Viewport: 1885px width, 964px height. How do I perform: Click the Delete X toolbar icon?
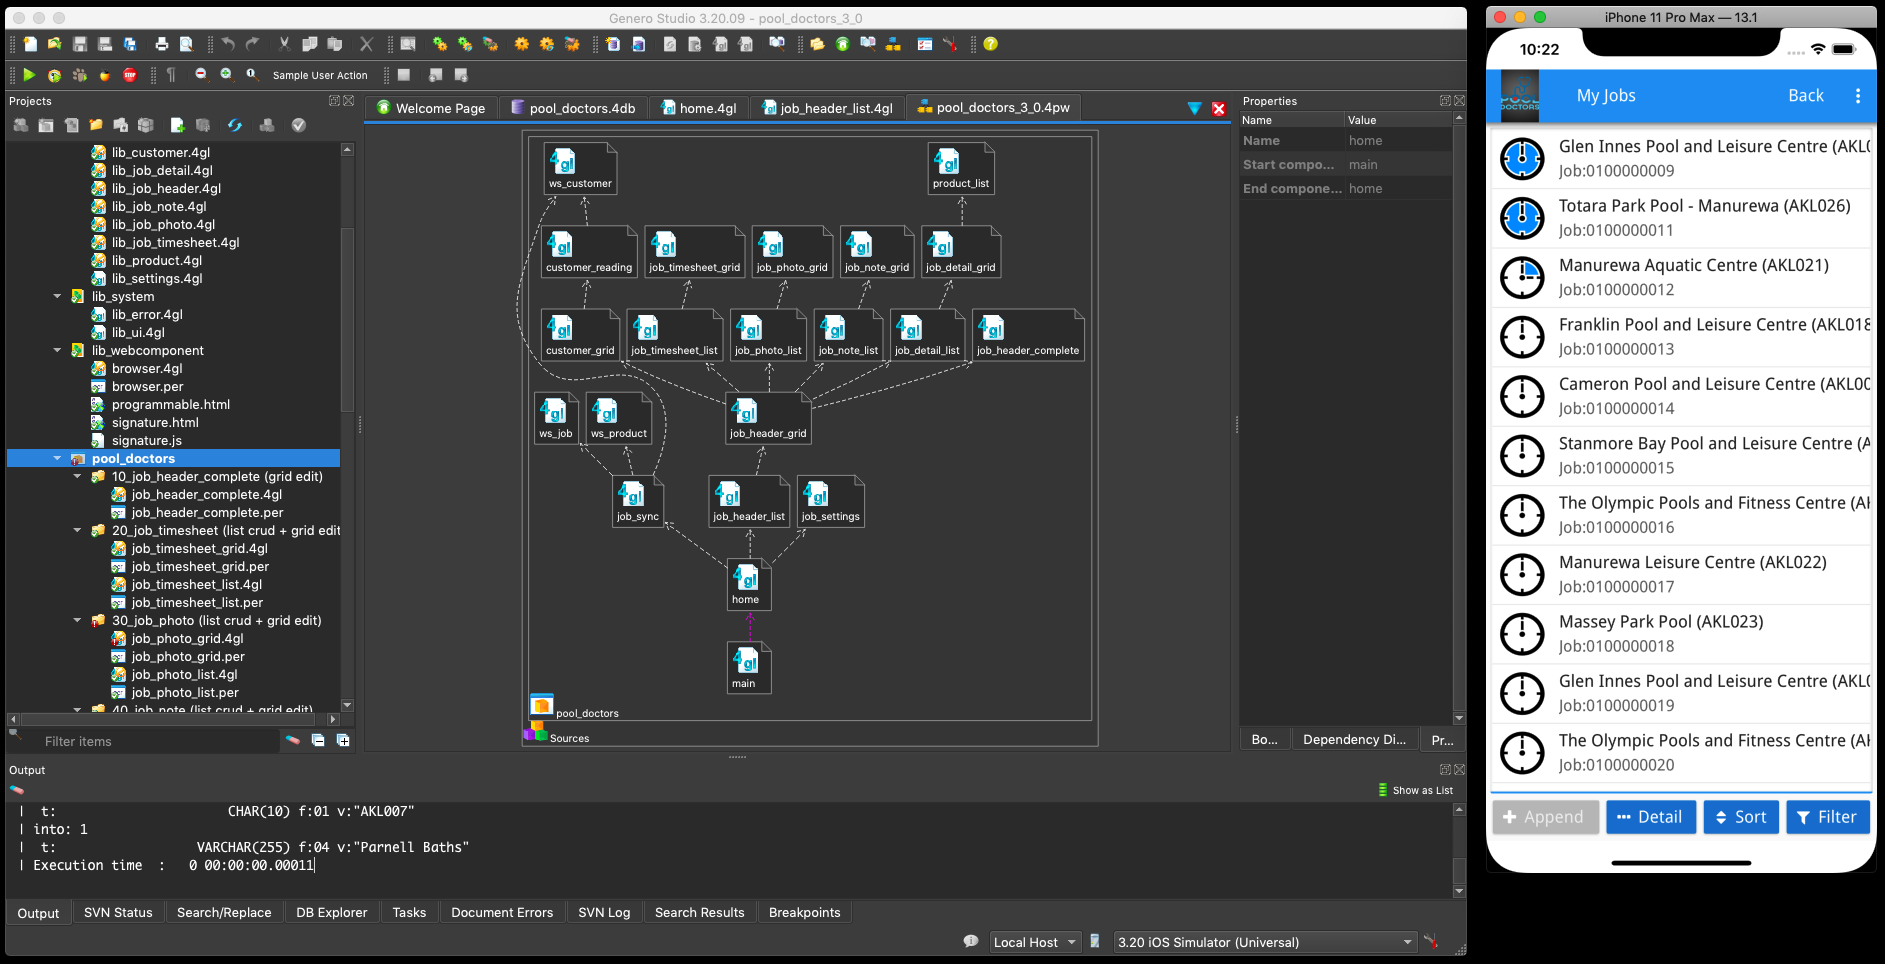366,44
